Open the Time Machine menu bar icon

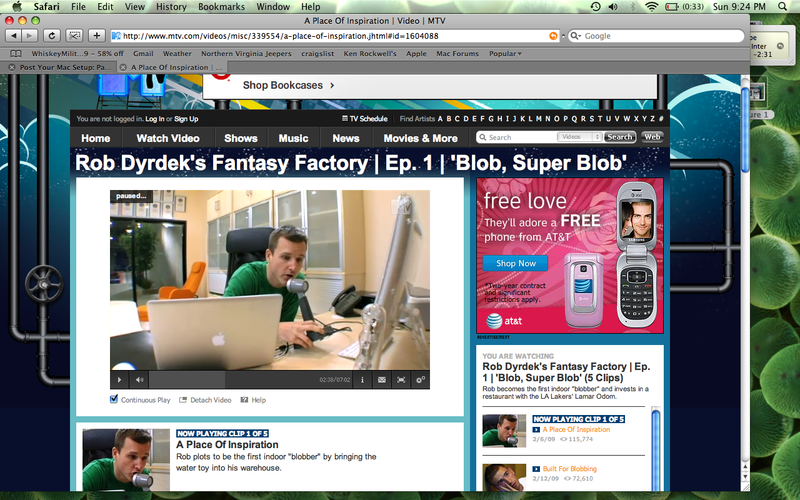coord(595,7)
